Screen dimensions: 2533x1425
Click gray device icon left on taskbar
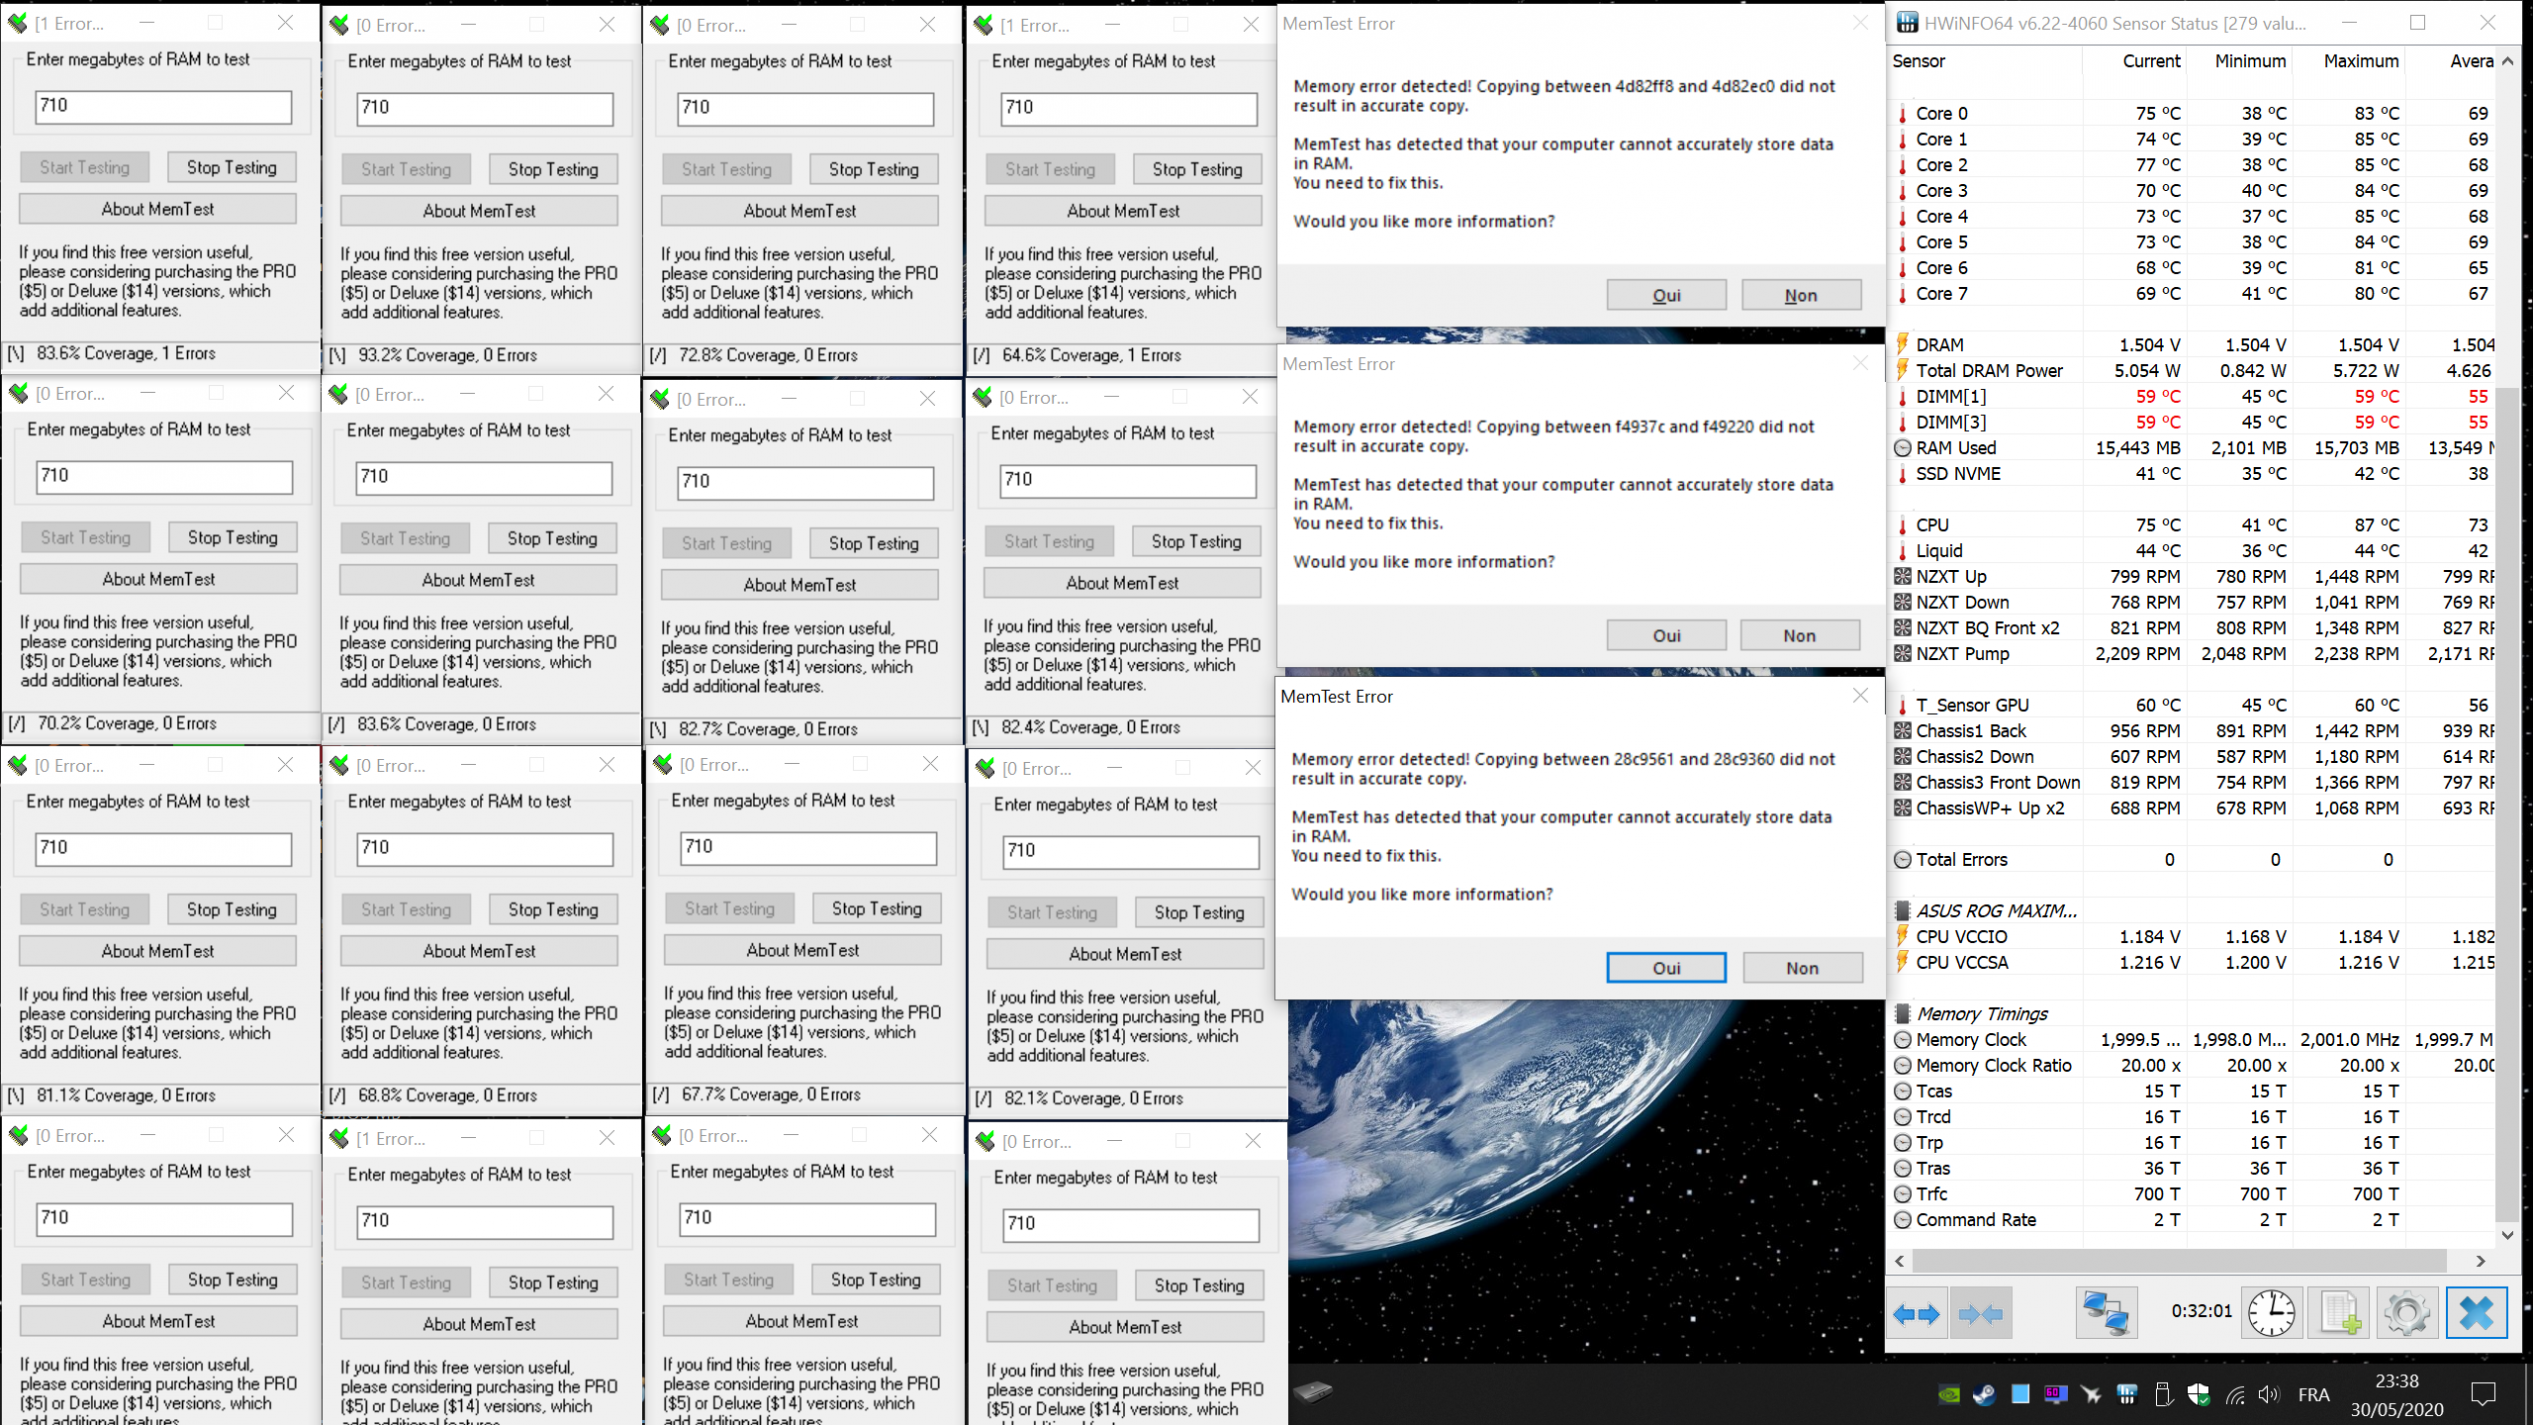(1314, 1392)
